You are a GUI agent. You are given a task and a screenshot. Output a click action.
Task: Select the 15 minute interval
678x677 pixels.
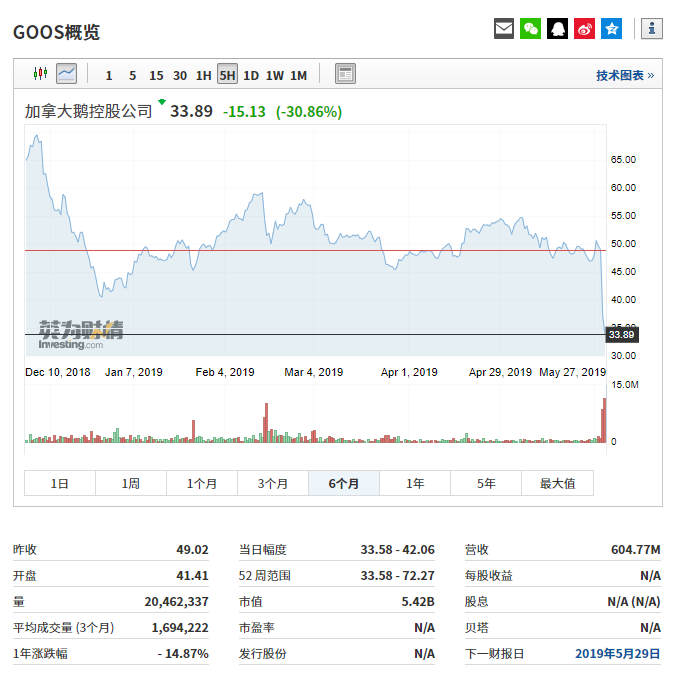click(156, 76)
